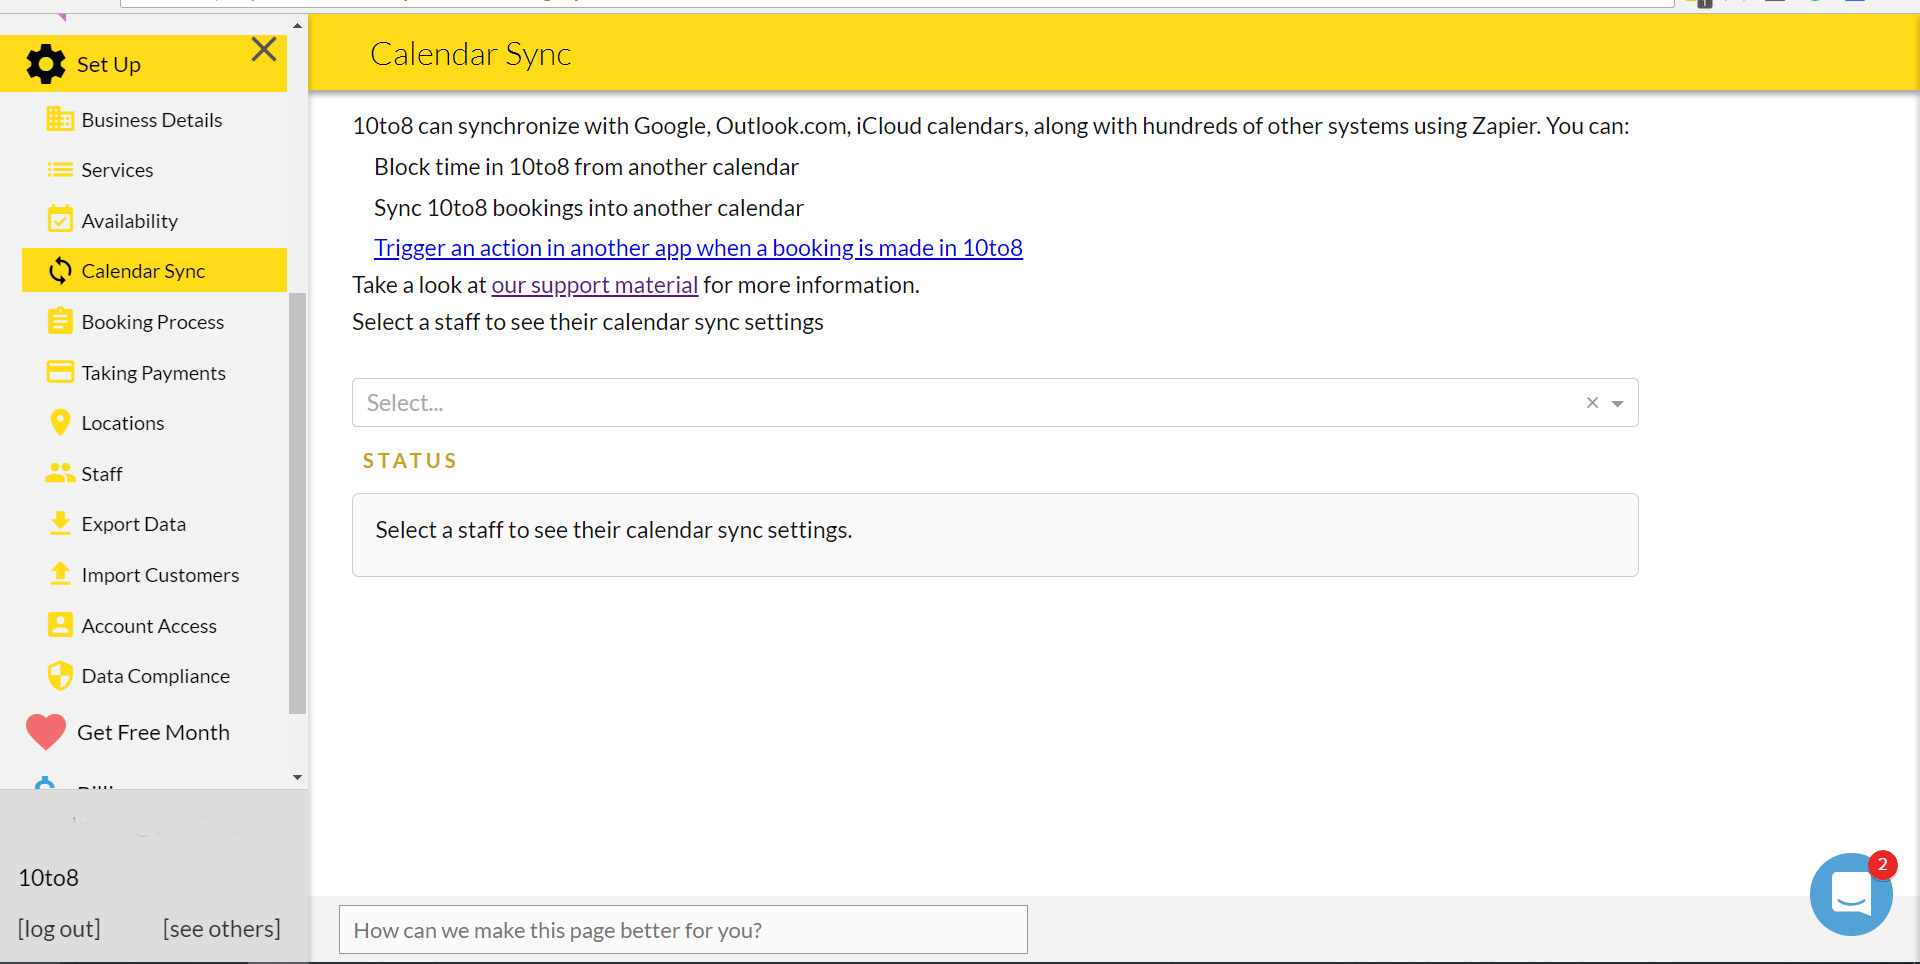Click the Taking Payments card icon
Image resolution: width=1920 pixels, height=964 pixels.
point(60,372)
